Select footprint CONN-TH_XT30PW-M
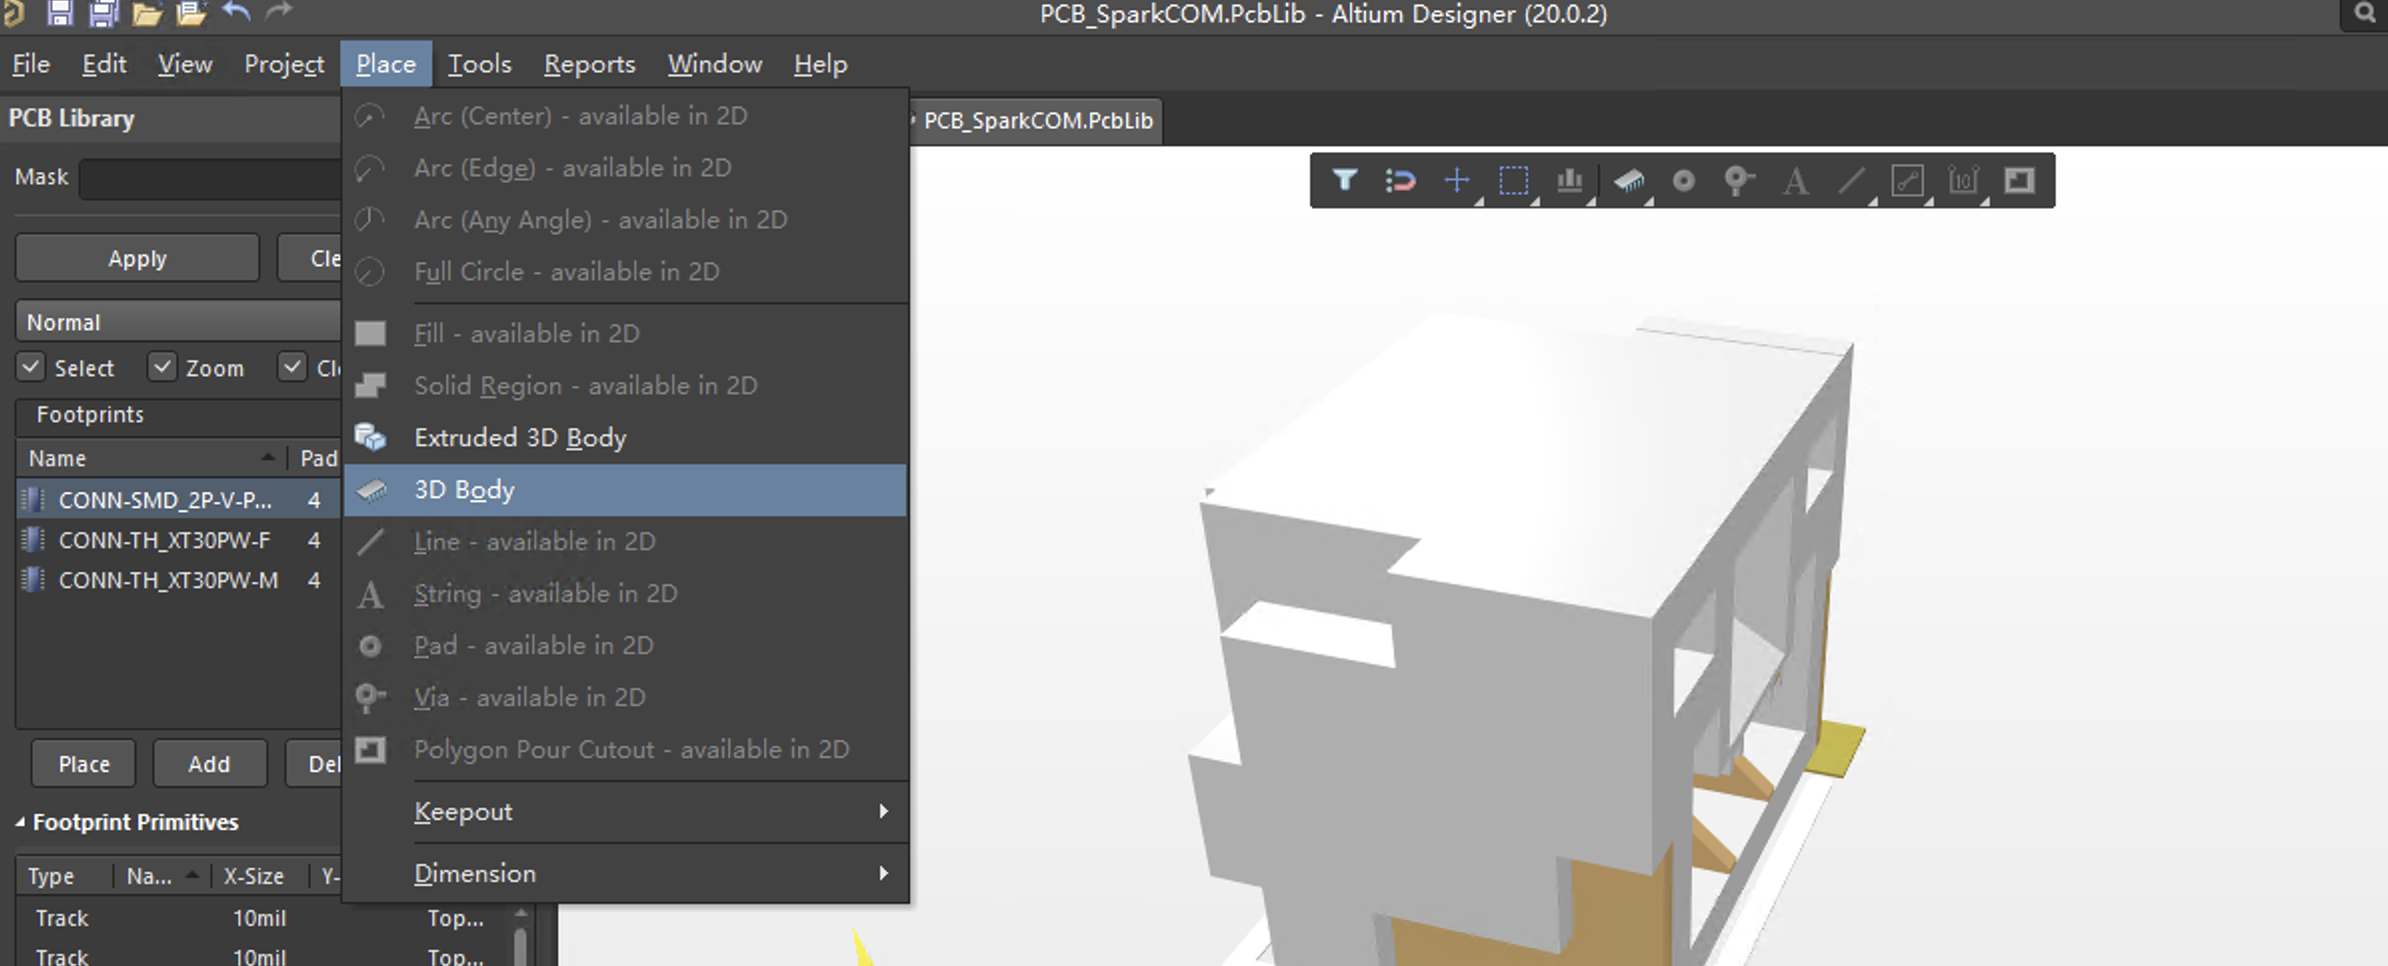 pyautogui.click(x=180, y=580)
